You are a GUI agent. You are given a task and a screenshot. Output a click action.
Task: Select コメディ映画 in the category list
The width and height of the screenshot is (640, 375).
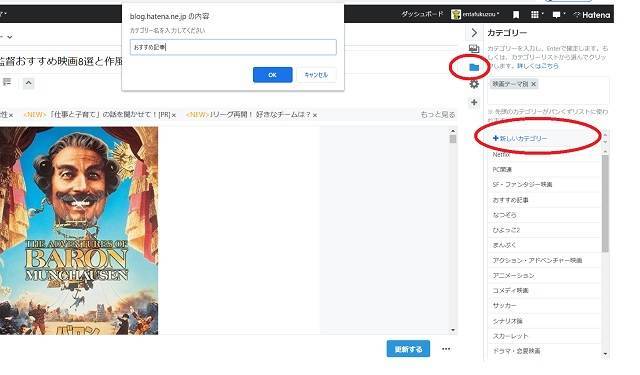[x=545, y=291]
